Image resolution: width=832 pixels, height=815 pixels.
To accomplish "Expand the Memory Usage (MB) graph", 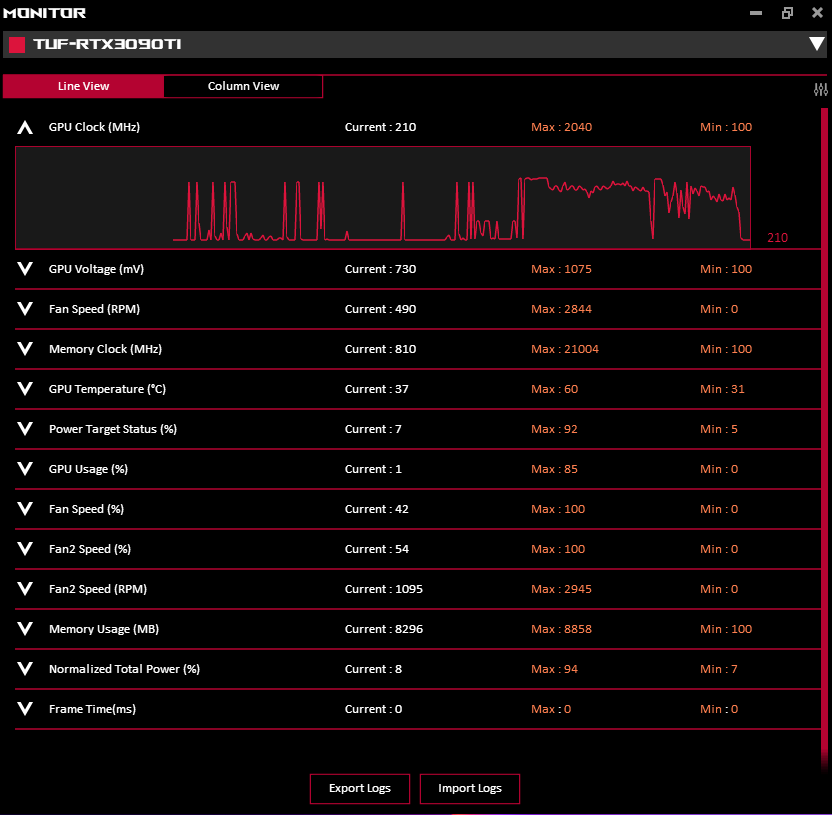I will (26, 629).
